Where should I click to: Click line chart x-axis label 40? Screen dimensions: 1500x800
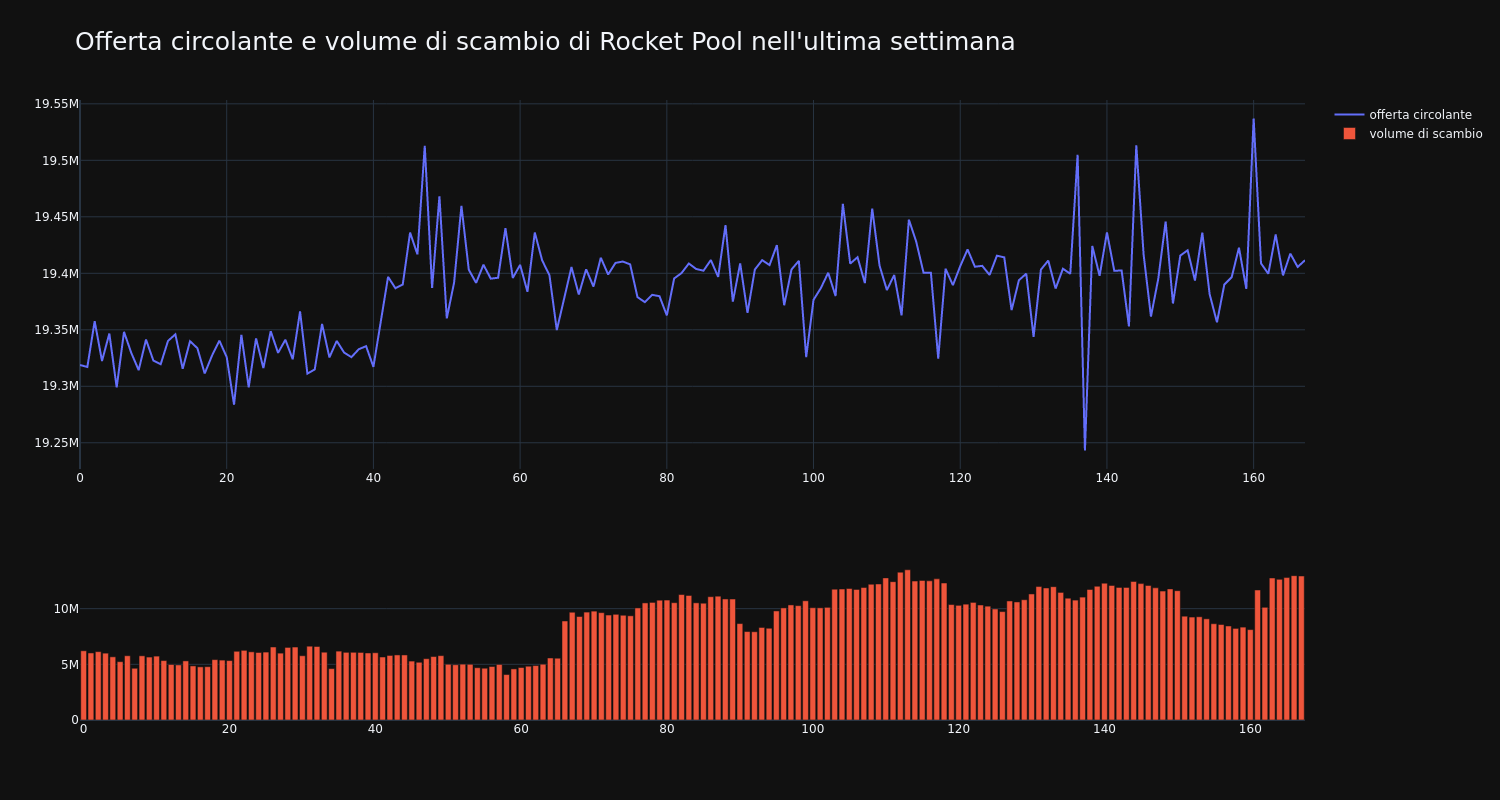373,478
